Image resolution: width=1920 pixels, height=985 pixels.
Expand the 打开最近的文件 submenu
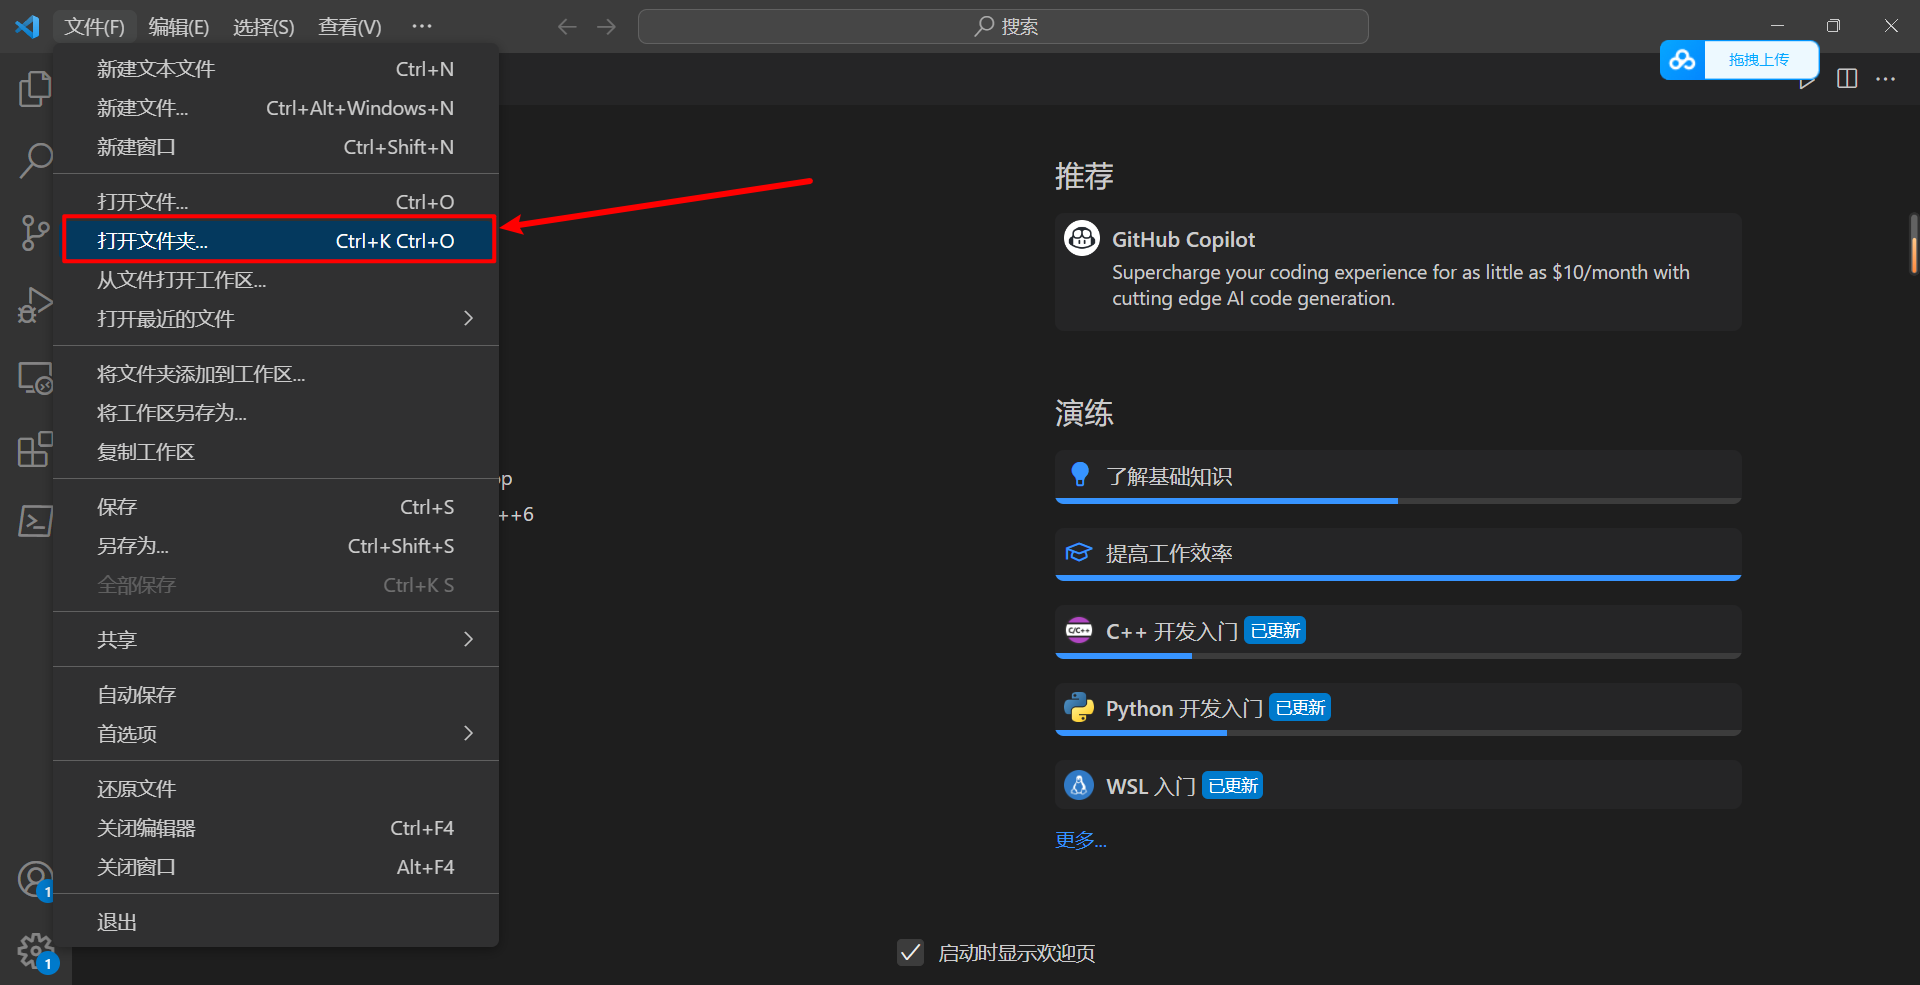tap(276, 319)
